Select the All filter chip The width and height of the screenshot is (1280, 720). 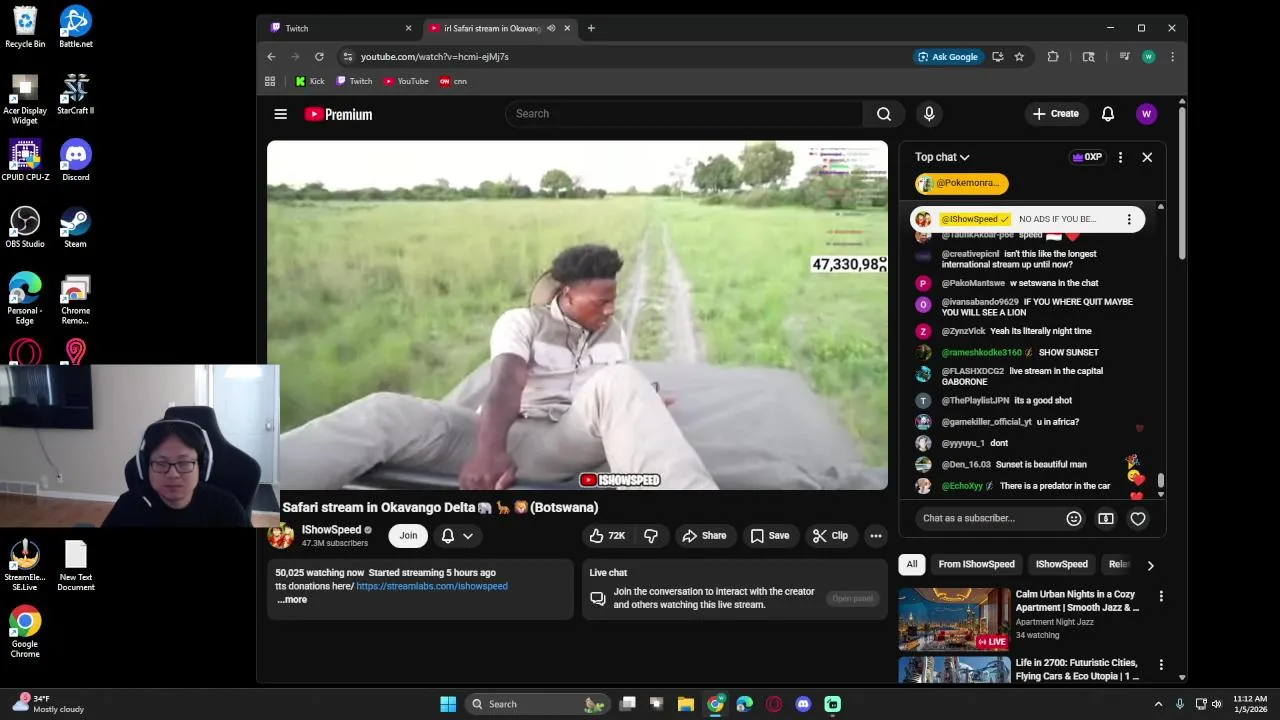coord(912,565)
